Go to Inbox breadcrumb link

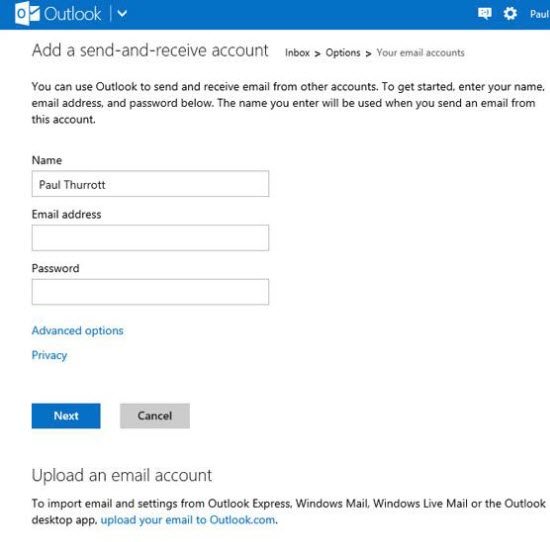pyautogui.click(x=297, y=53)
